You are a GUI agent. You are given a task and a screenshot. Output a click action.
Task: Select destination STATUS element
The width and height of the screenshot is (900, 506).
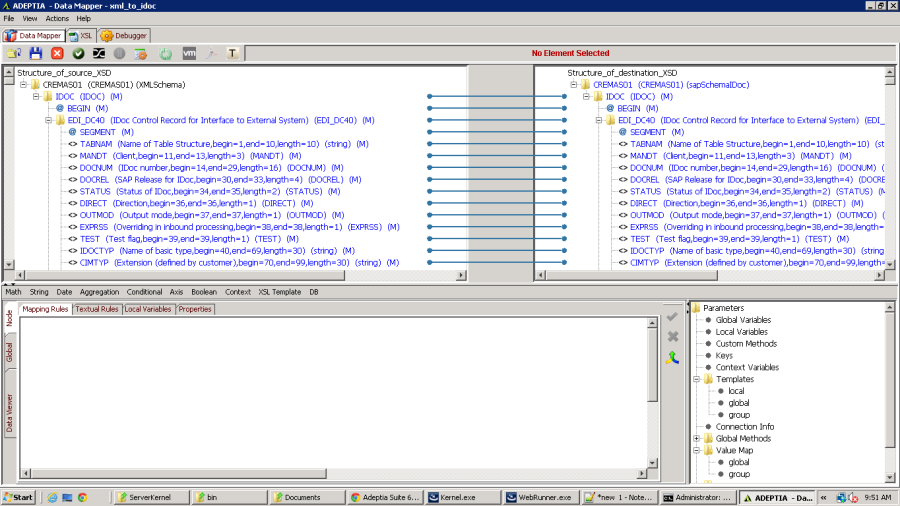tap(752, 191)
